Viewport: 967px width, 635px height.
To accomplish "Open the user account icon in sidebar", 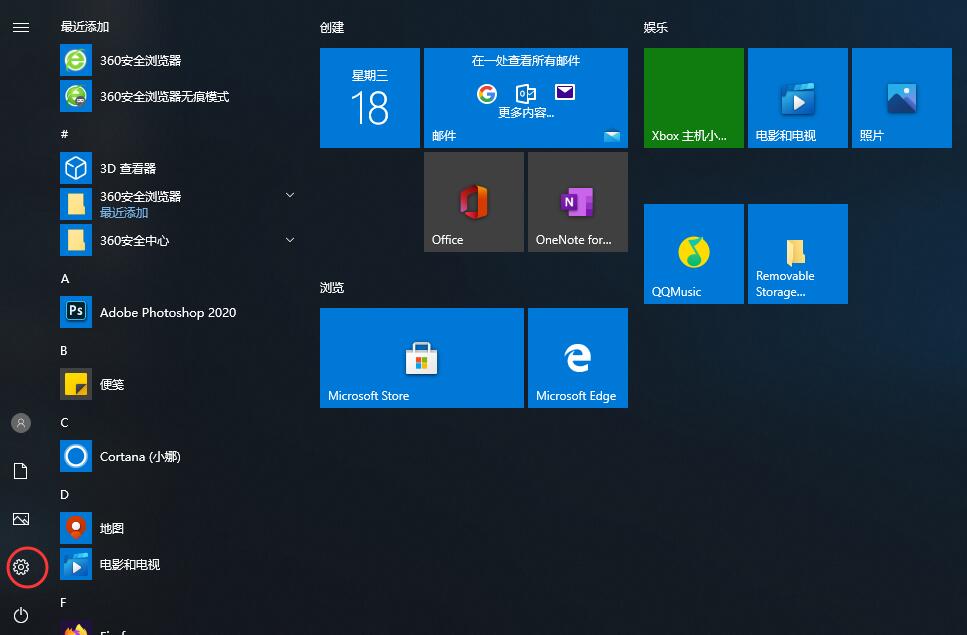I will pos(21,423).
